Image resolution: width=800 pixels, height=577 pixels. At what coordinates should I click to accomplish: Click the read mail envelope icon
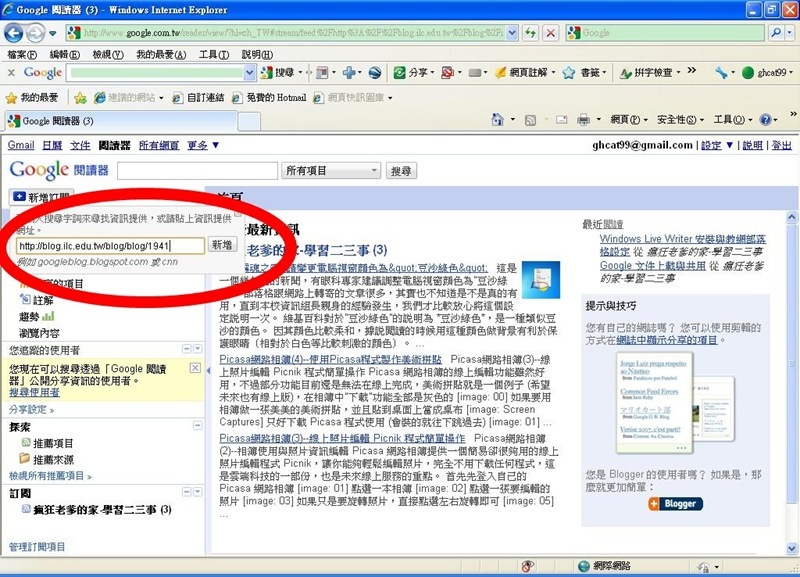(x=562, y=120)
